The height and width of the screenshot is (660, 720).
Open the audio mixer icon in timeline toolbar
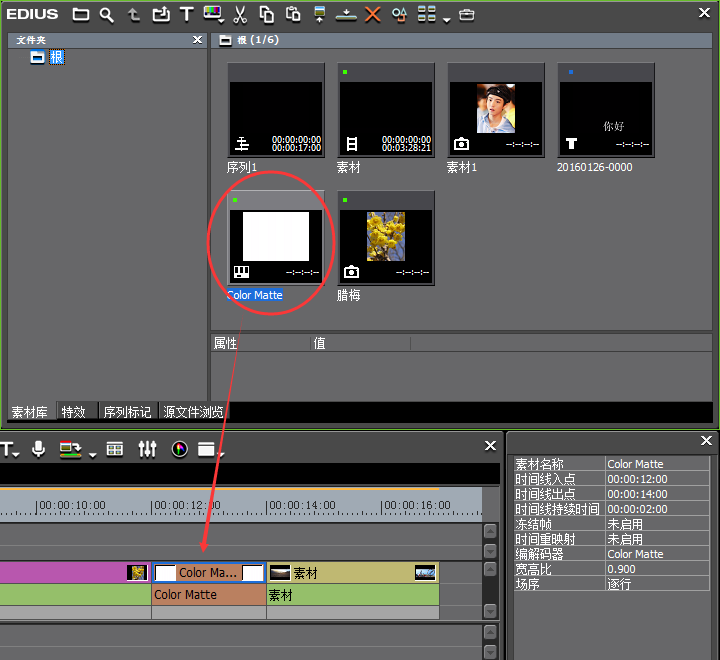[x=148, y=449]
